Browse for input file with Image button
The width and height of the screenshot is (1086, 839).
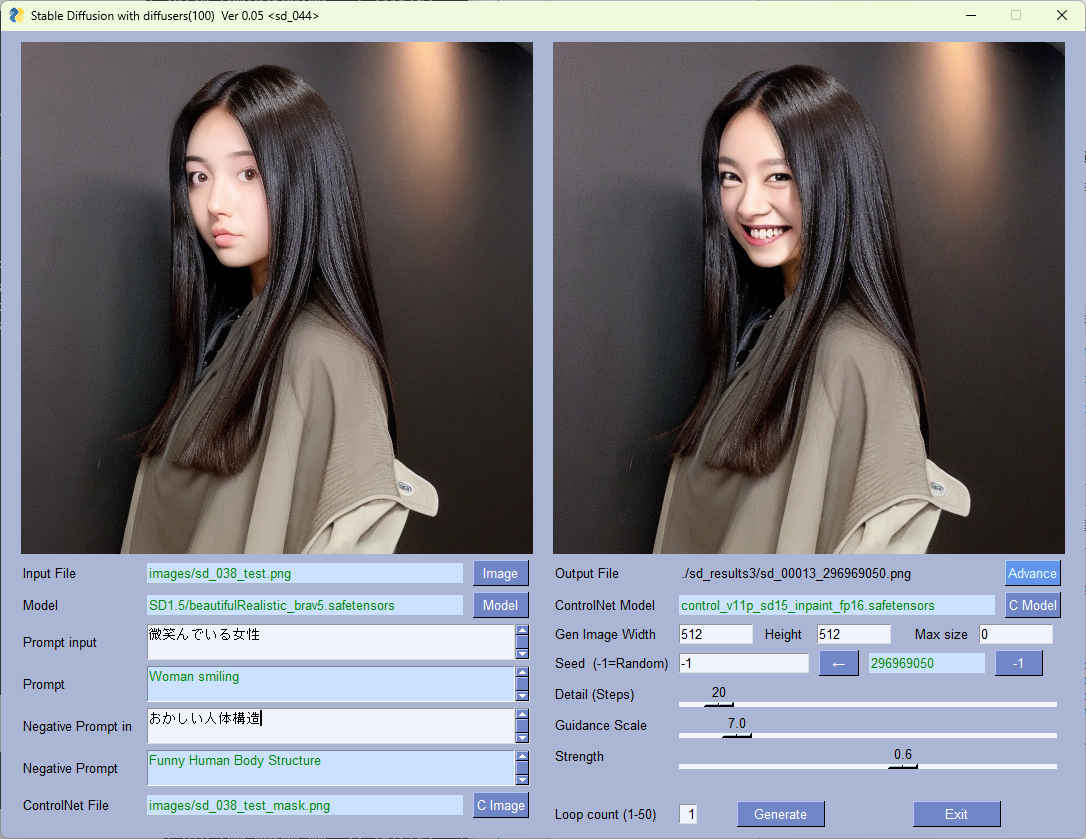point(500,573)
